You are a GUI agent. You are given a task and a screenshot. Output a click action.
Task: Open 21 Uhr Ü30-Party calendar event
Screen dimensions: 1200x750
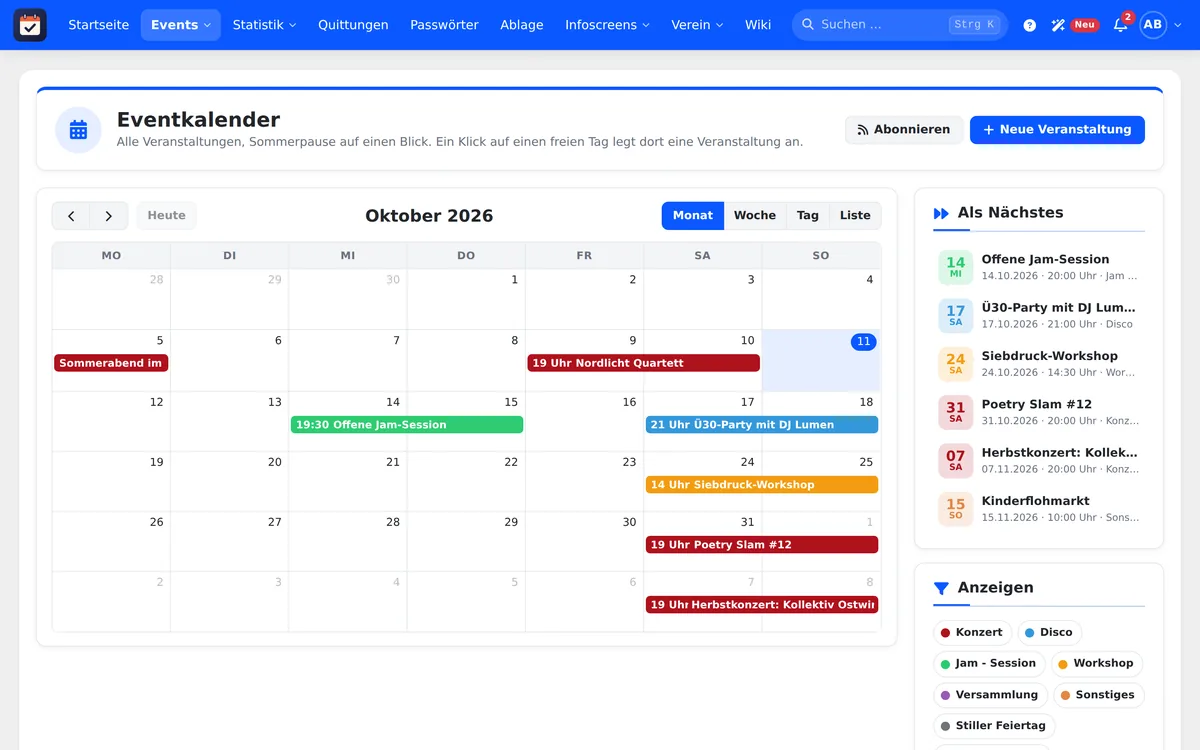click(x=762, y=425)
